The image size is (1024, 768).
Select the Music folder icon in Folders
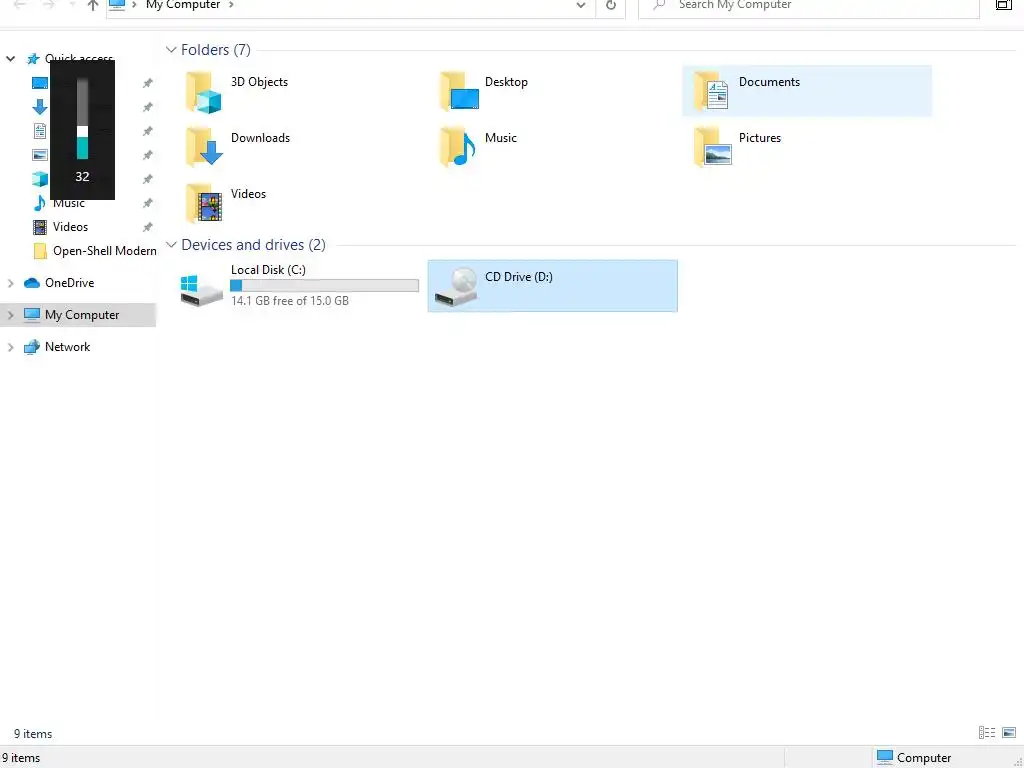coord(458,147)
